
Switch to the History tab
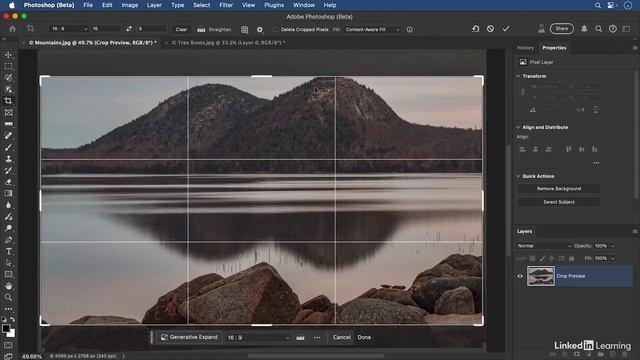(525, 48)
